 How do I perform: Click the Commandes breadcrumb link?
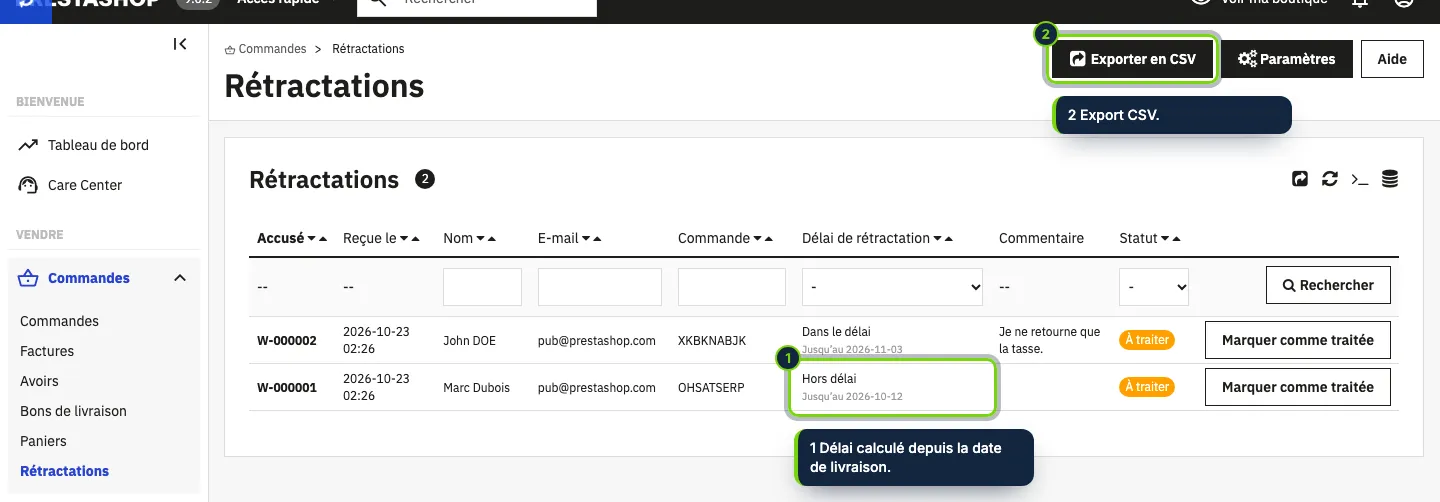coord(272,49)
